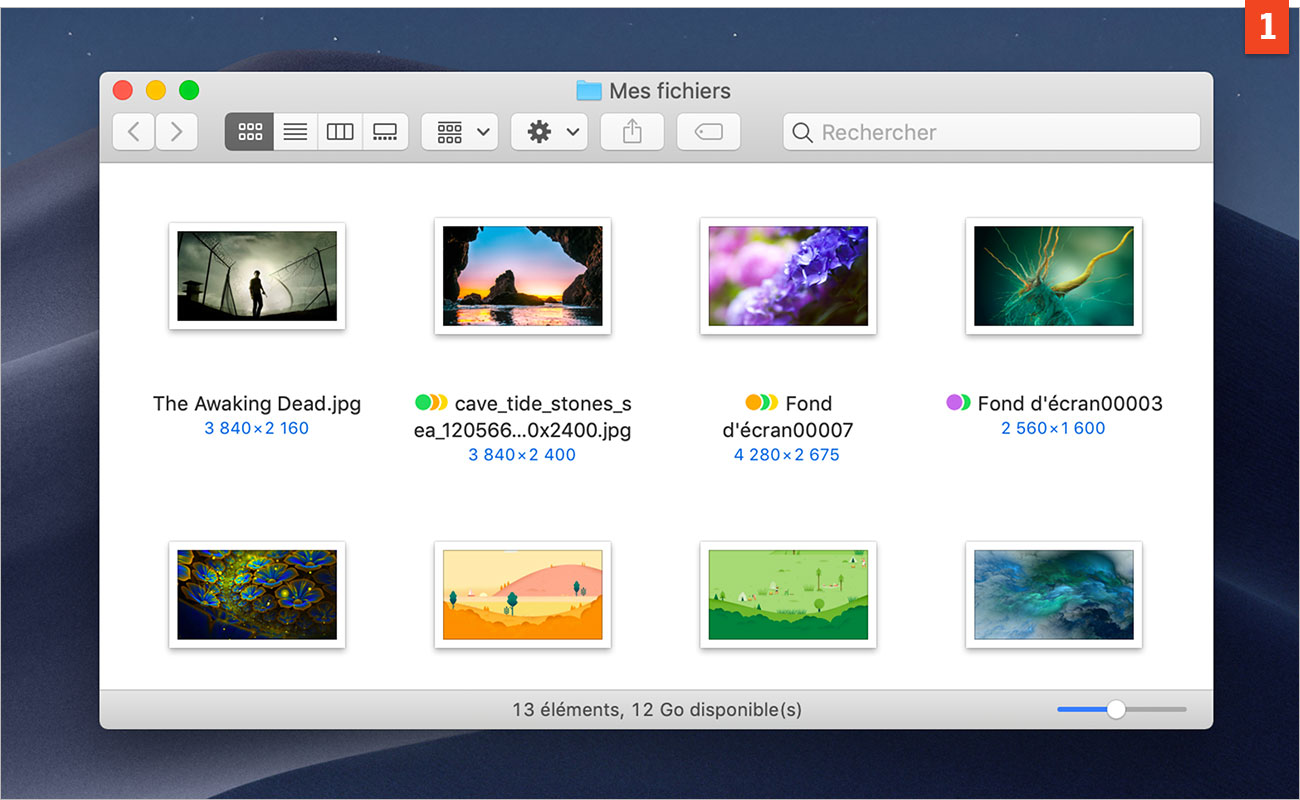Go forward with the right chevron button

176,132
